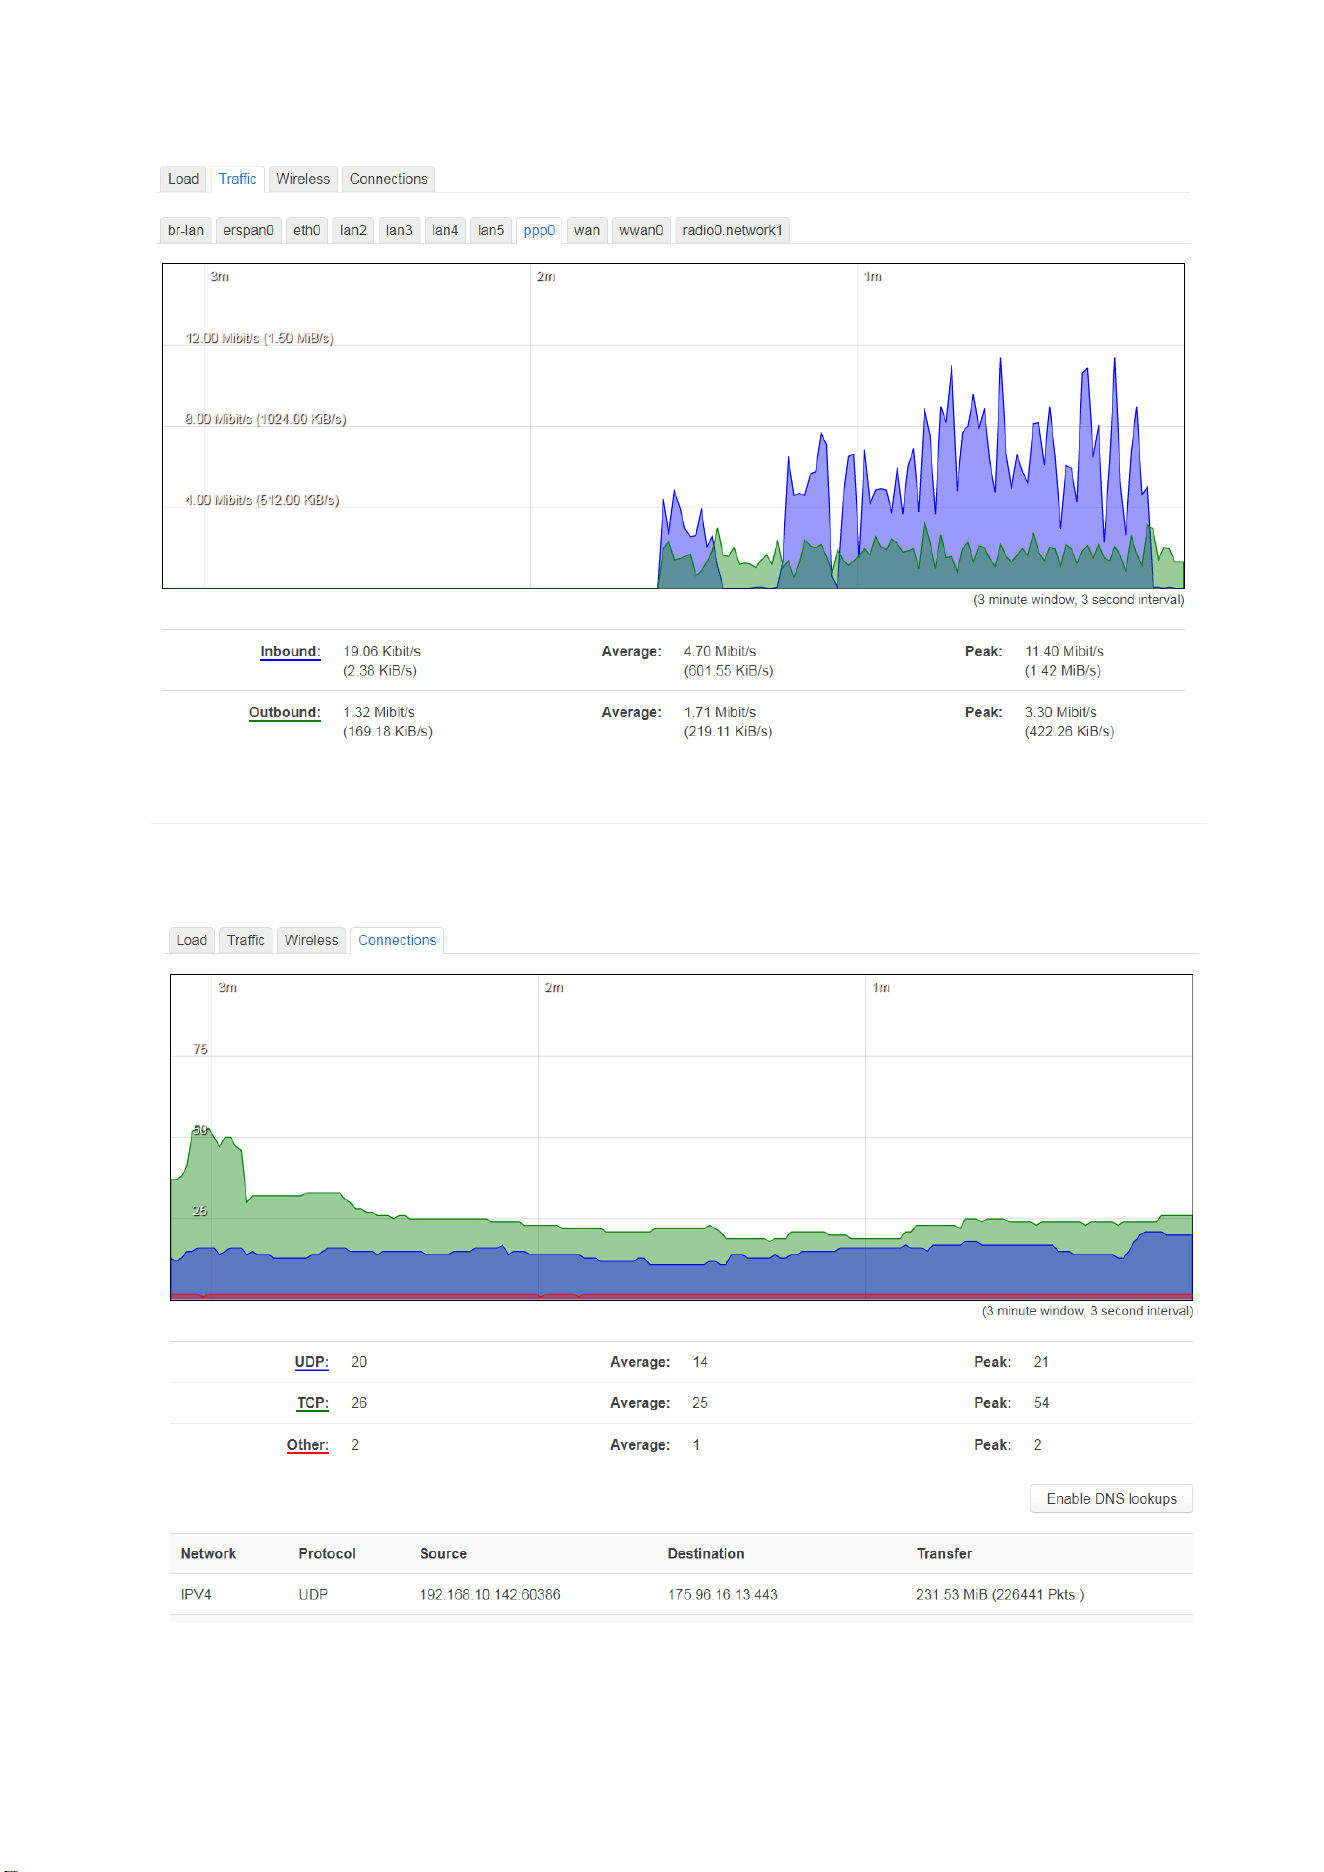The height and width of the screenshot is (1872, 1324).
Task: Select the Traffic tab above the traffic graph
Action: (238, 179)
